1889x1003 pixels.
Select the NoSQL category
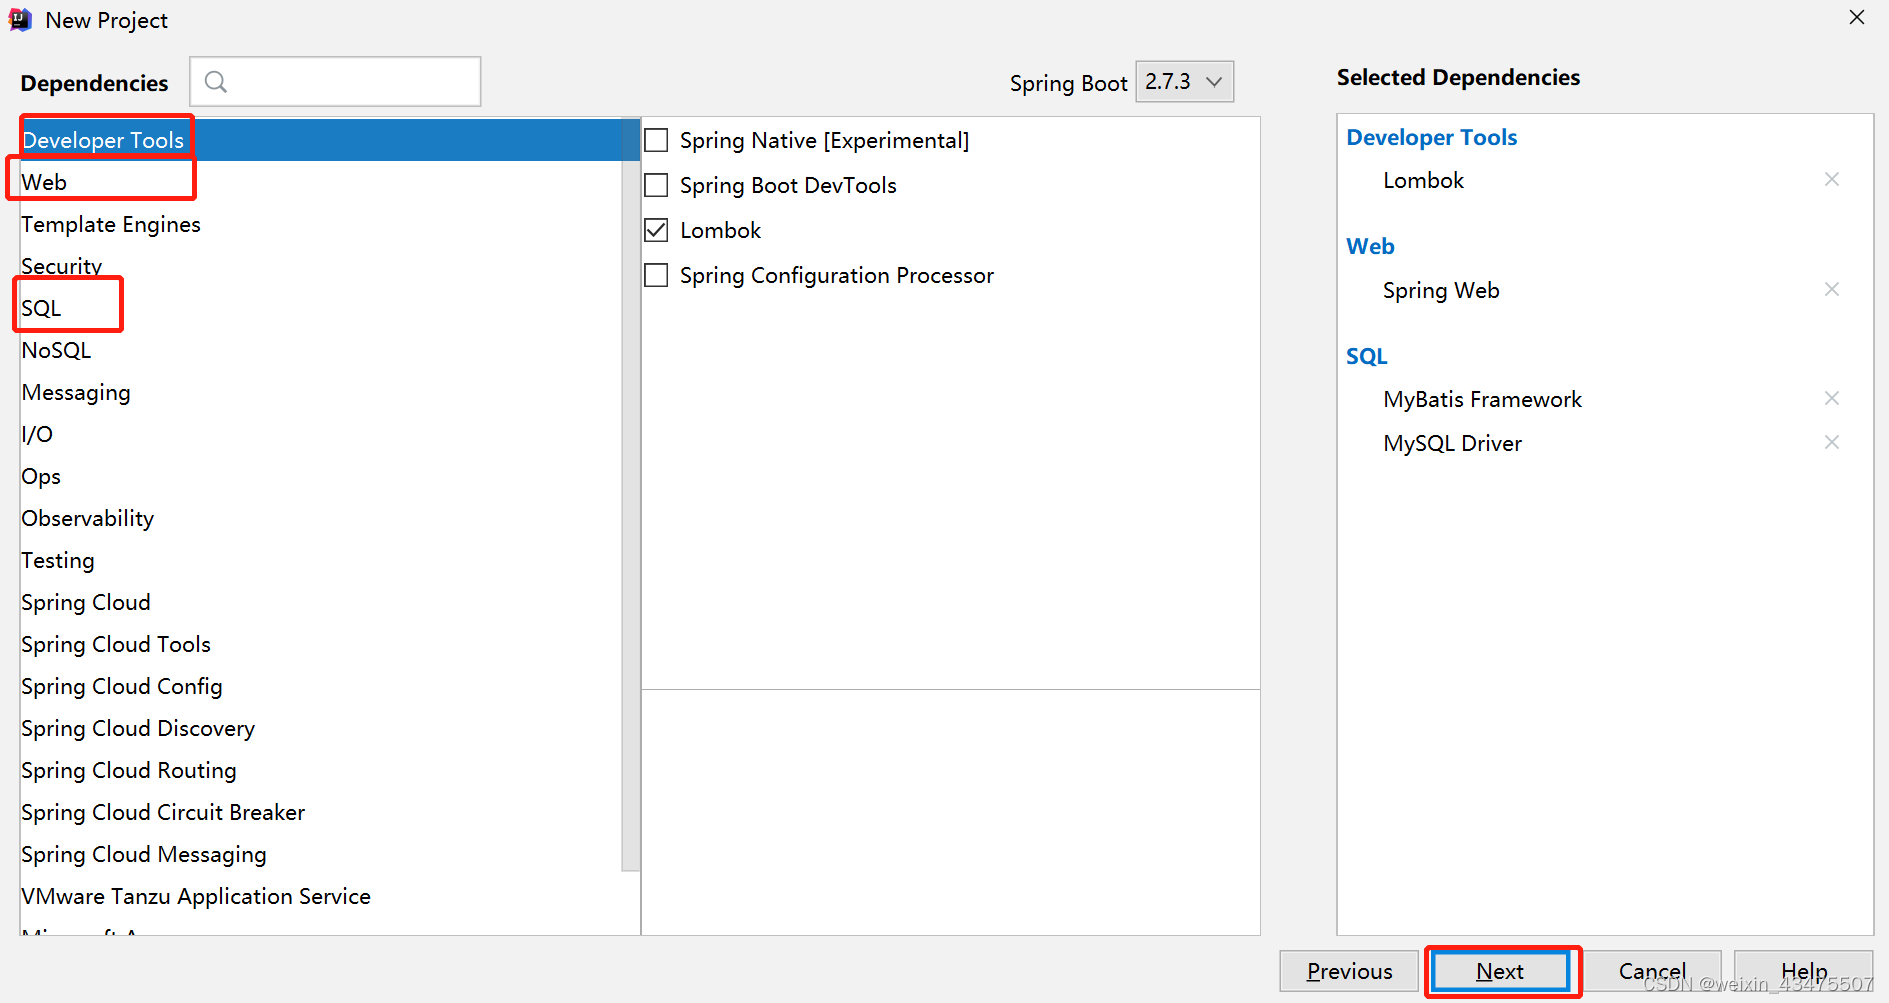click(x=320, y=350)
